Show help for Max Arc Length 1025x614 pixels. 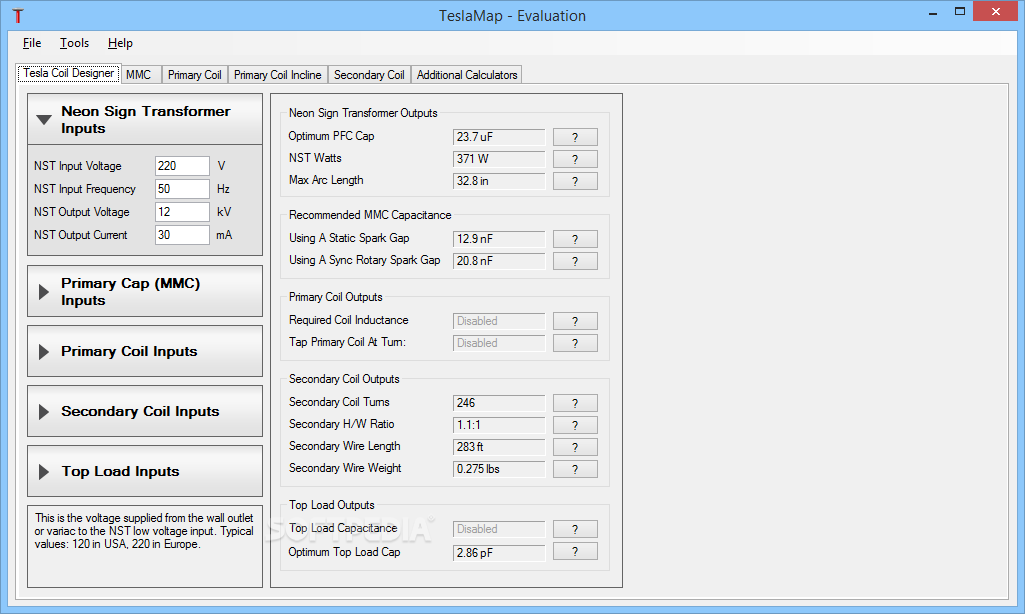575,181
